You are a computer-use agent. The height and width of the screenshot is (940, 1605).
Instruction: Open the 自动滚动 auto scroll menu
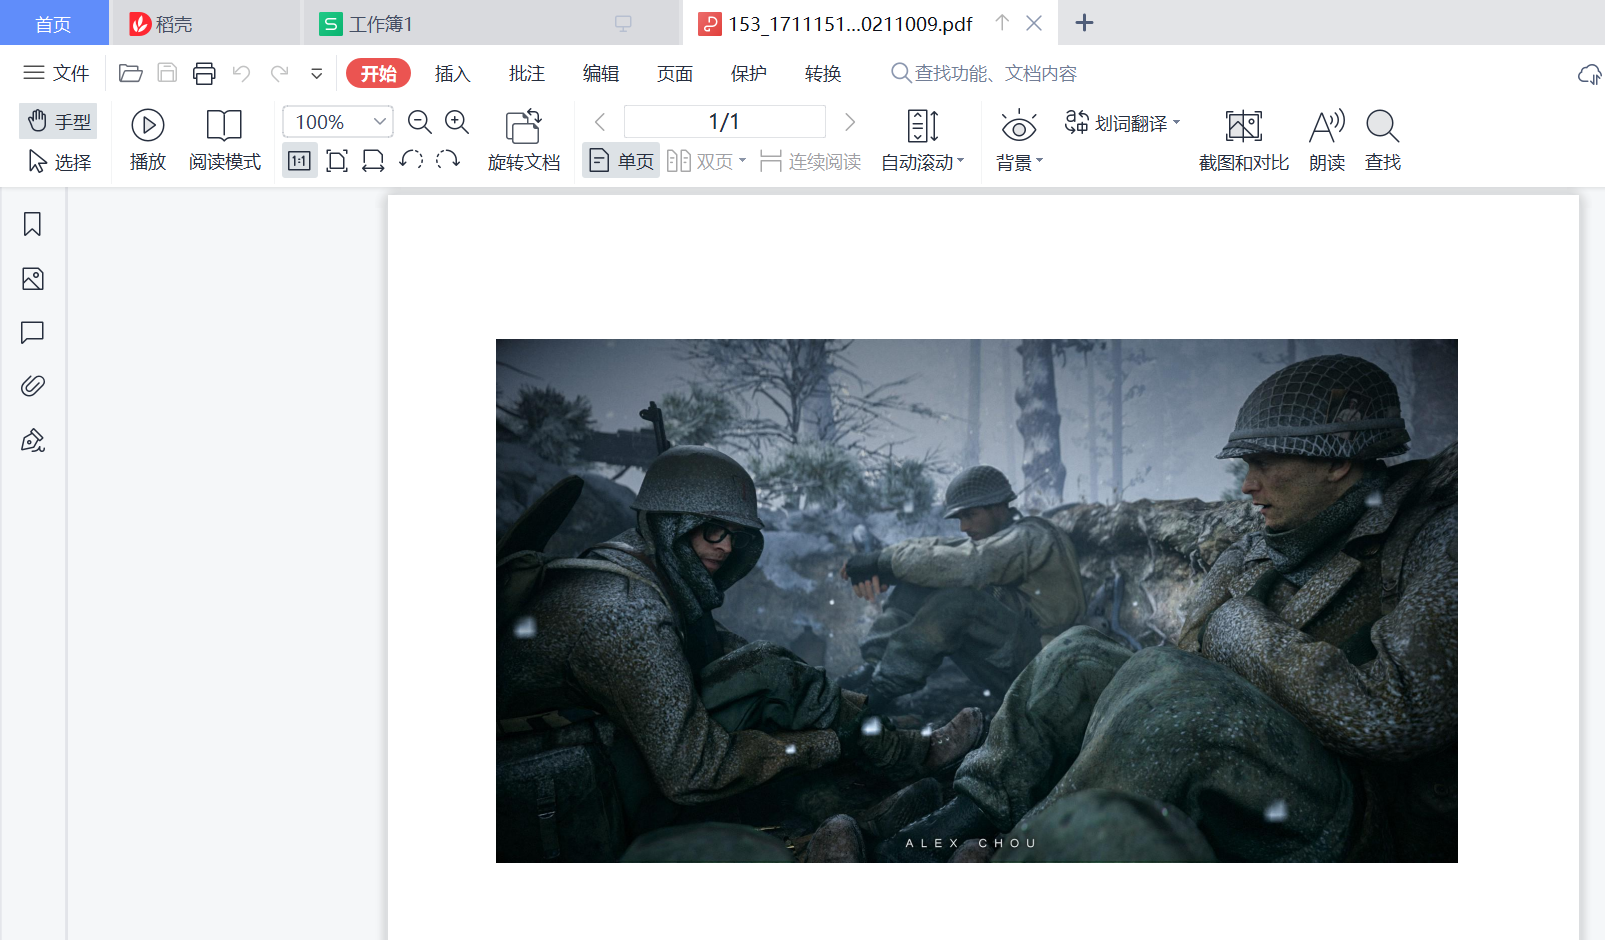click(922, 140)
